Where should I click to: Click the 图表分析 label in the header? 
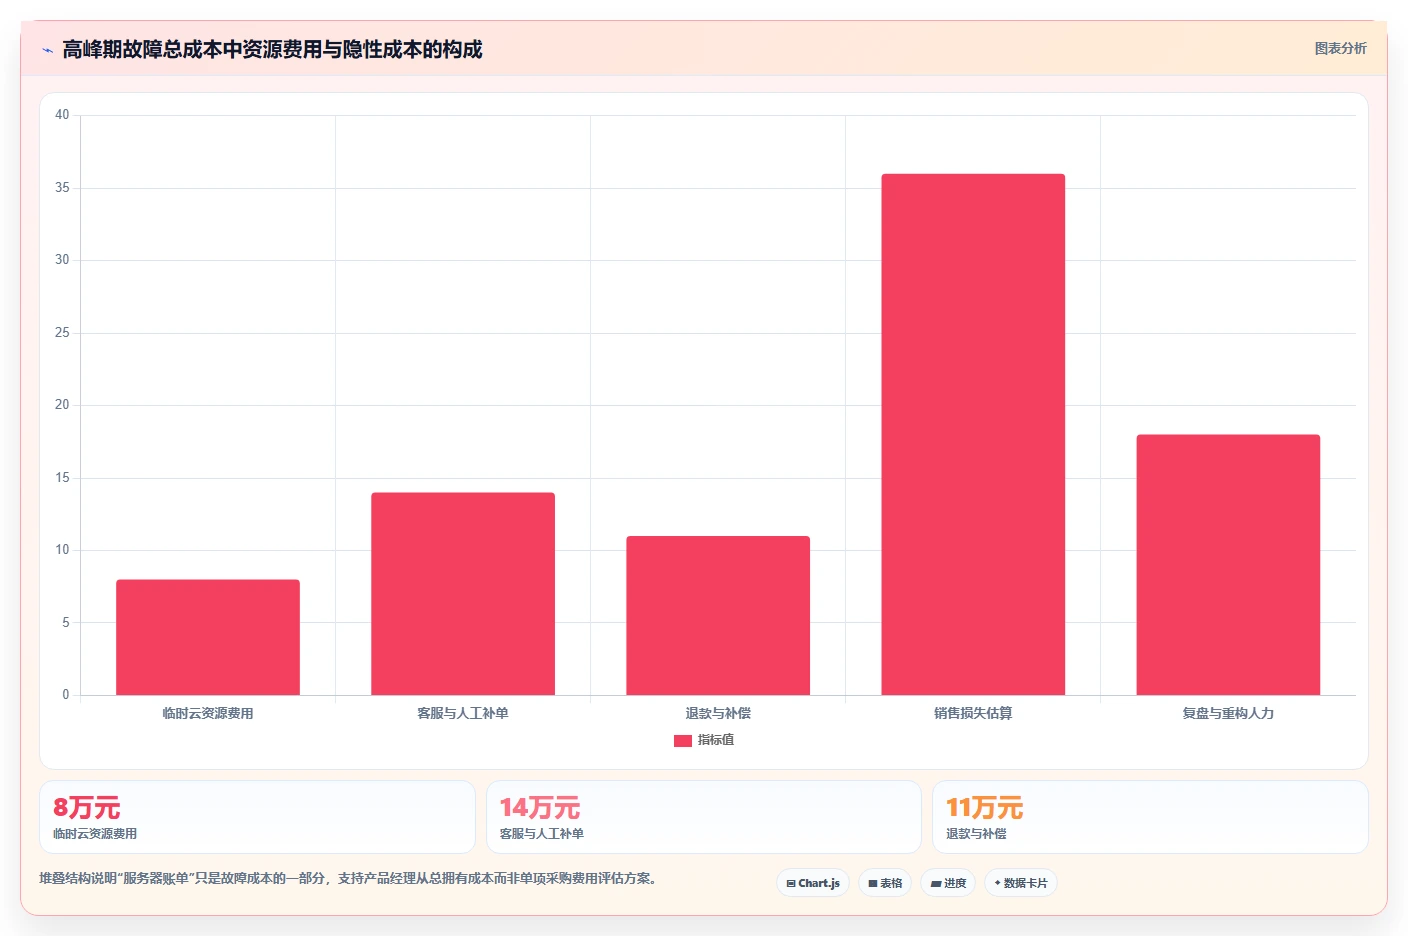pos(1340,48)
